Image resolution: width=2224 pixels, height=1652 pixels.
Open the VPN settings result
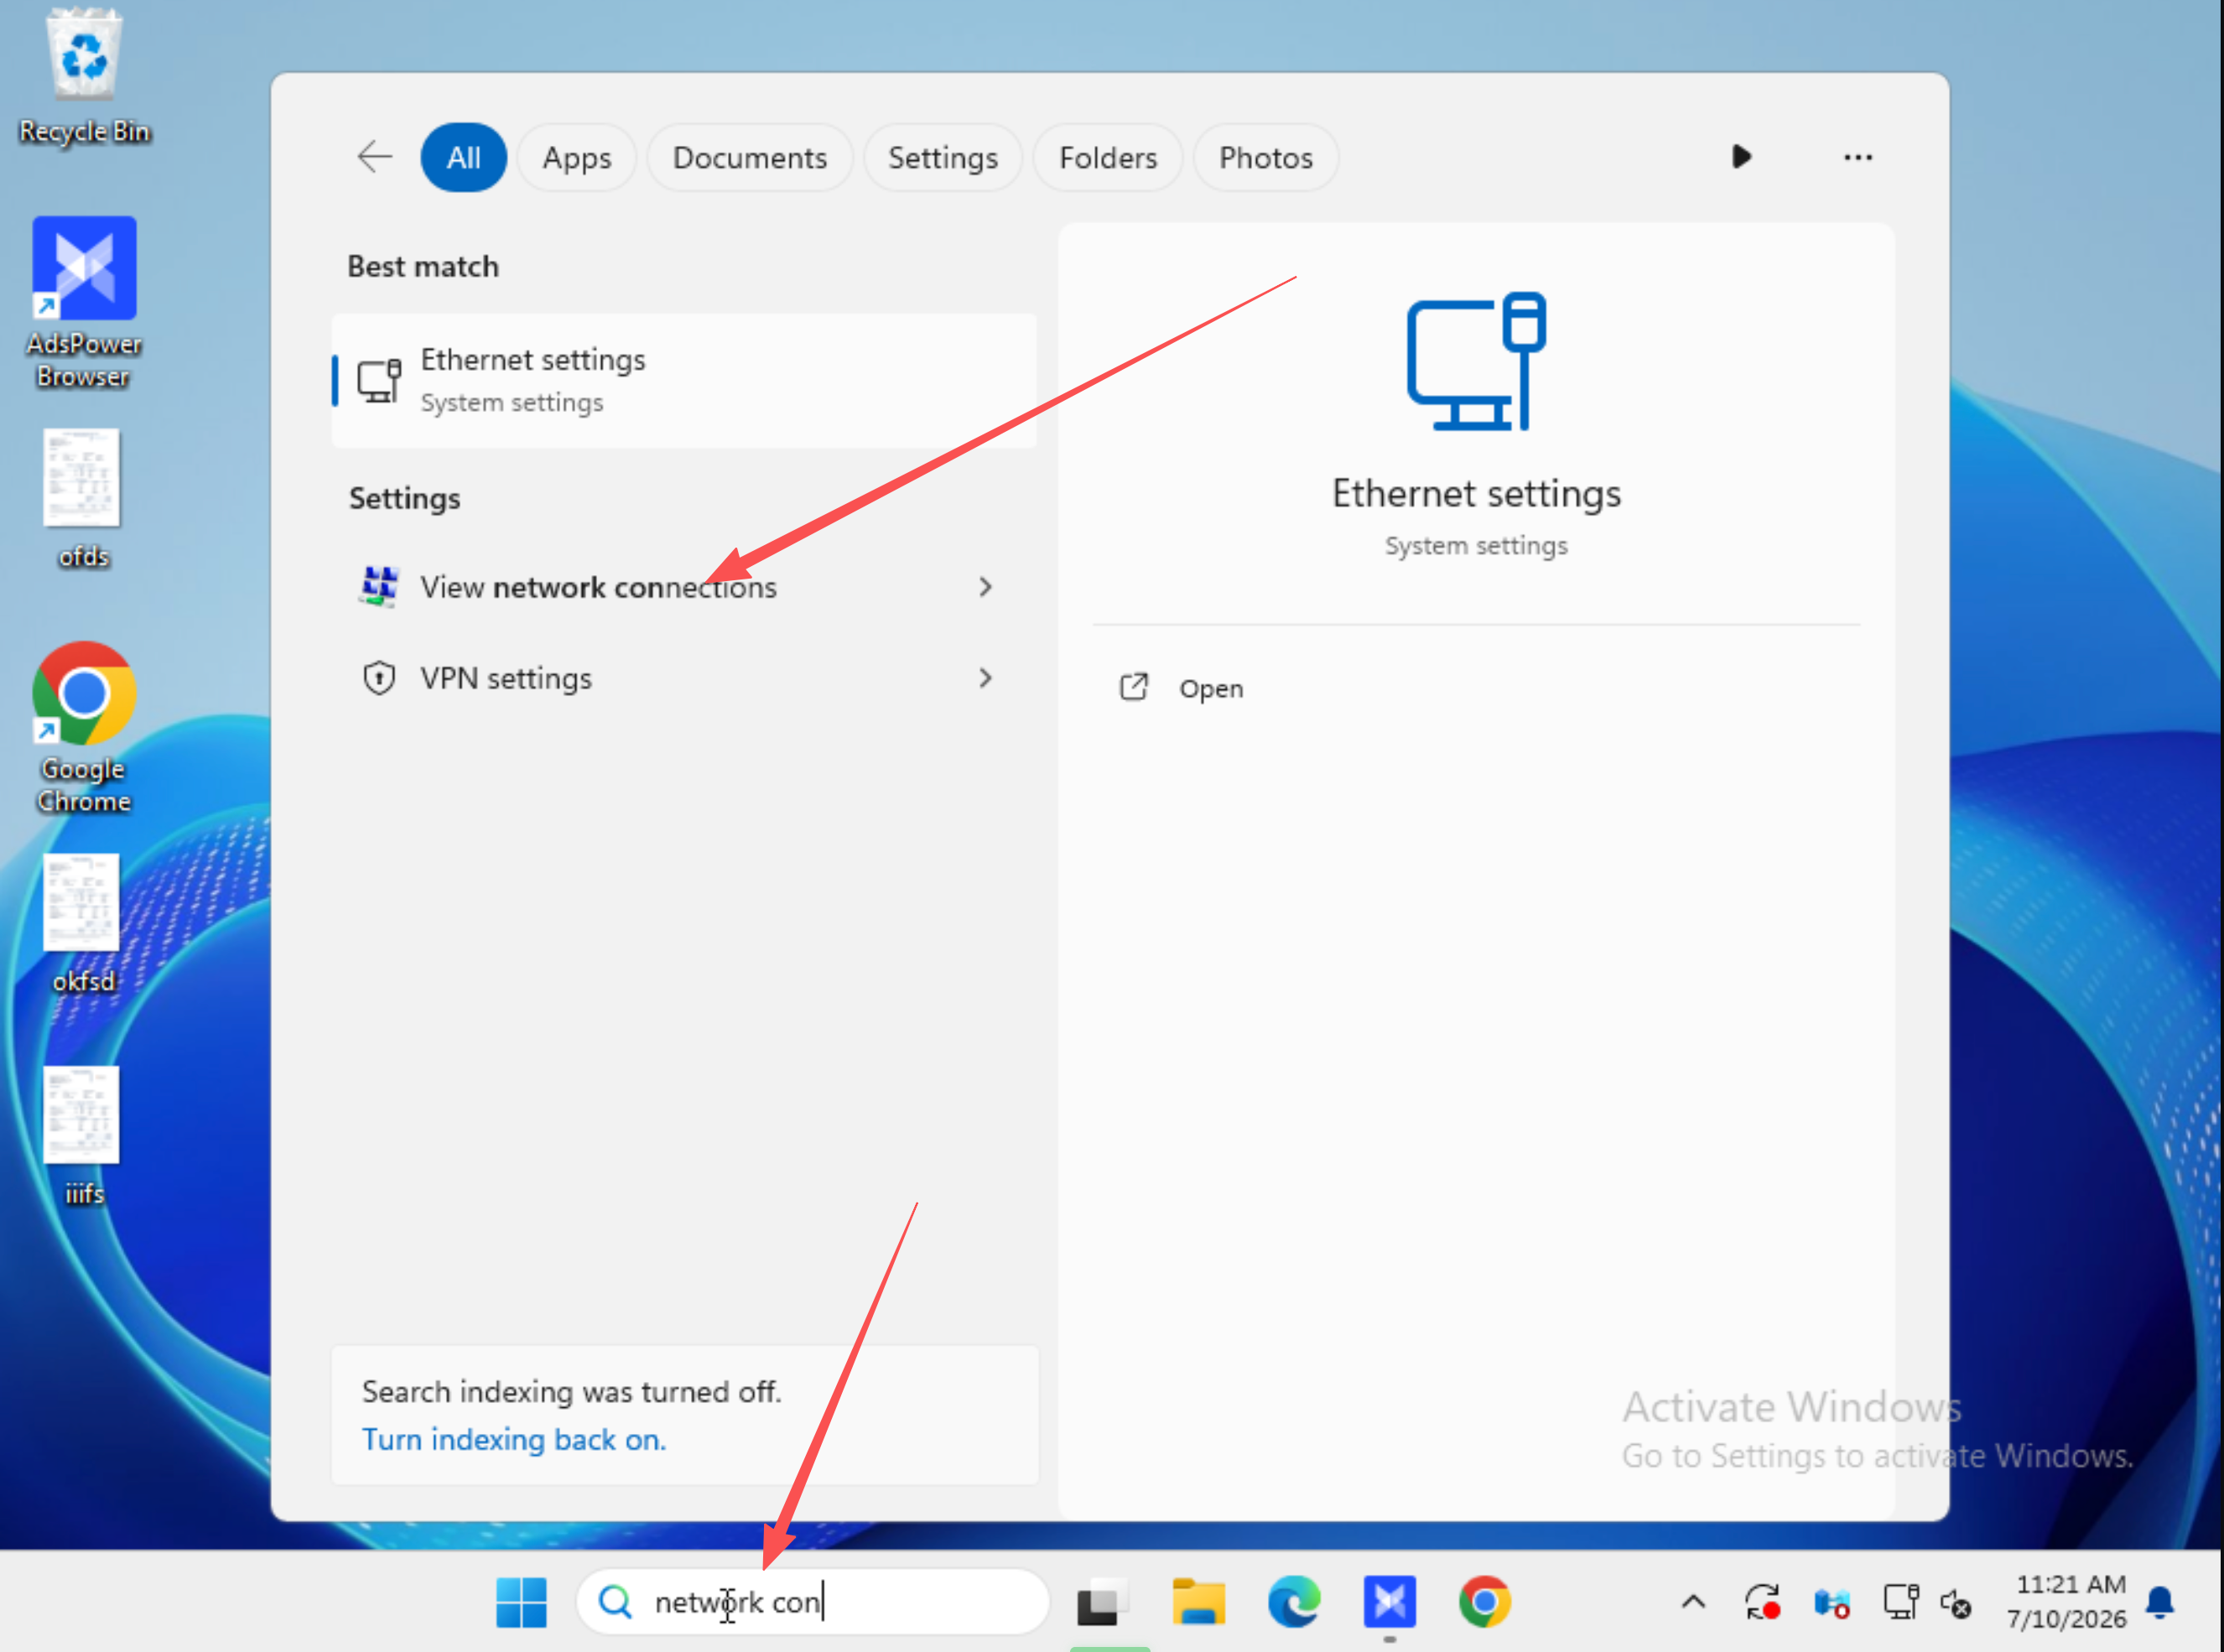click(x=684, y=678)
